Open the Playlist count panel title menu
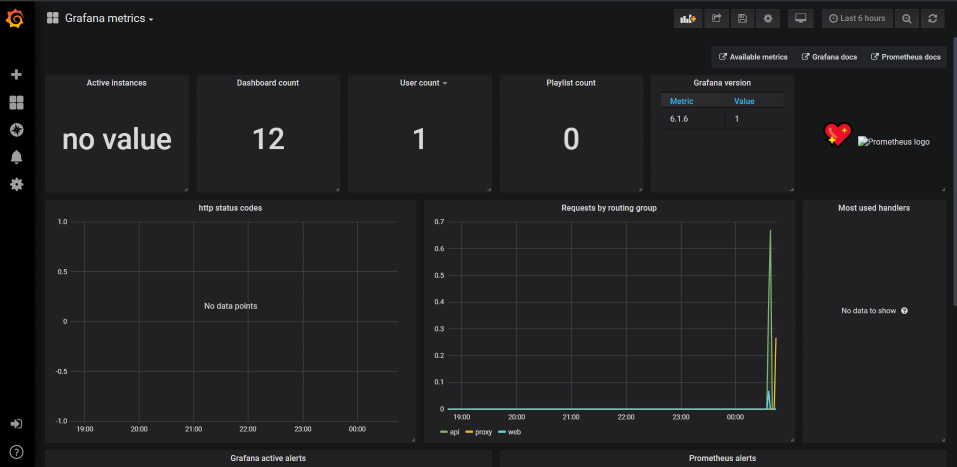This screenshot has width=957, height=467. [571, 83]
